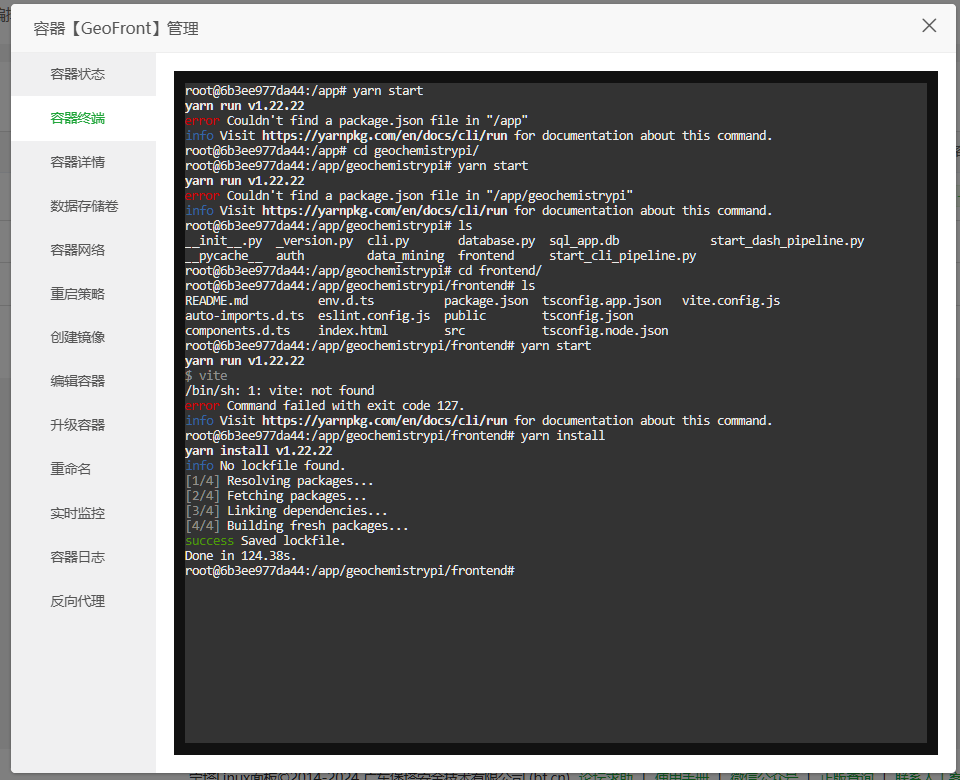This screenshot has height=780, width=960.
Task: Select the 容器终端 tab
Action: tap(83, 118)
